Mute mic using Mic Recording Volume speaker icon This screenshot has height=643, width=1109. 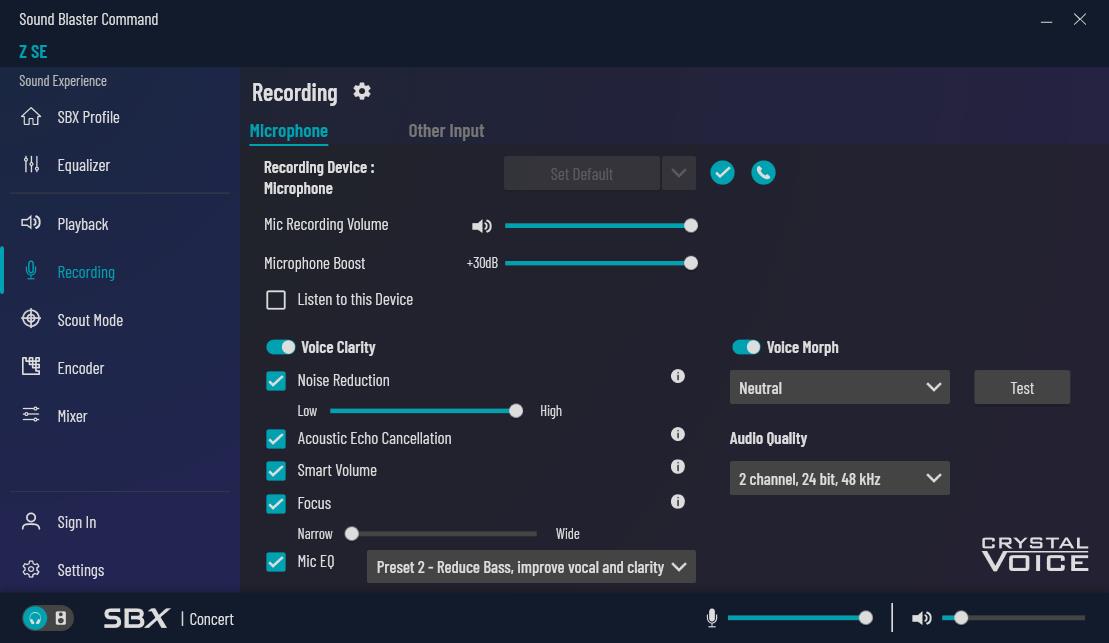[481, 226]
